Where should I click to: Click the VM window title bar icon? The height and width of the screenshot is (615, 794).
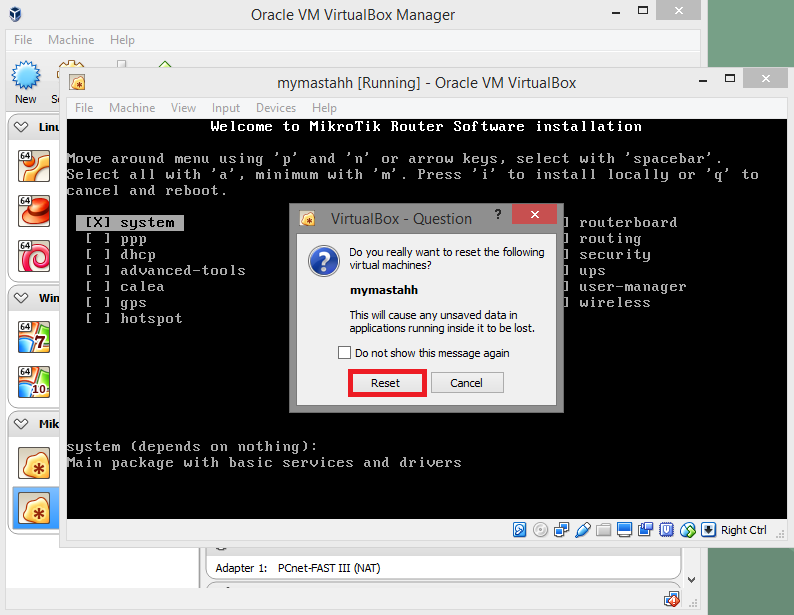click(77, 83)
